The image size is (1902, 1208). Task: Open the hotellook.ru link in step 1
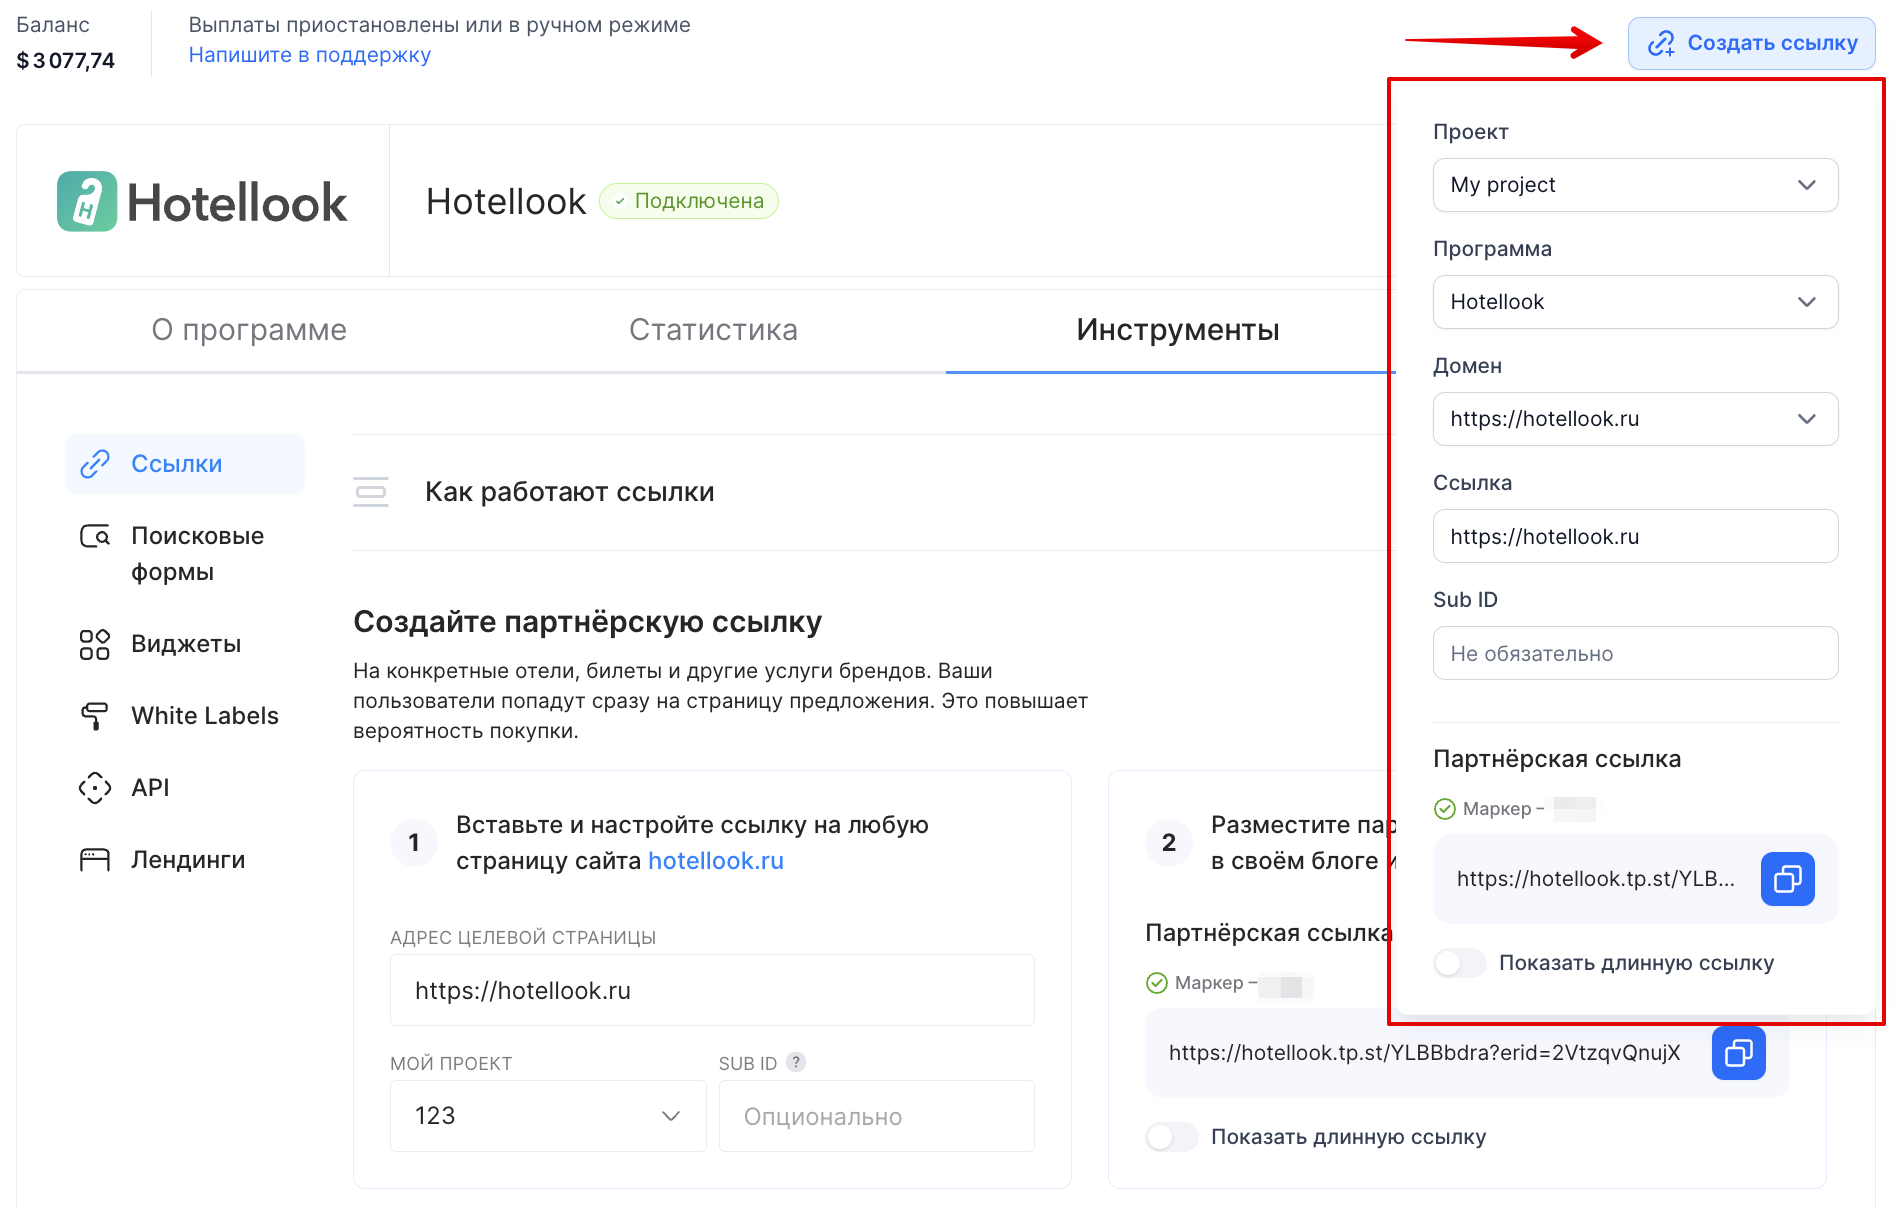716,861
